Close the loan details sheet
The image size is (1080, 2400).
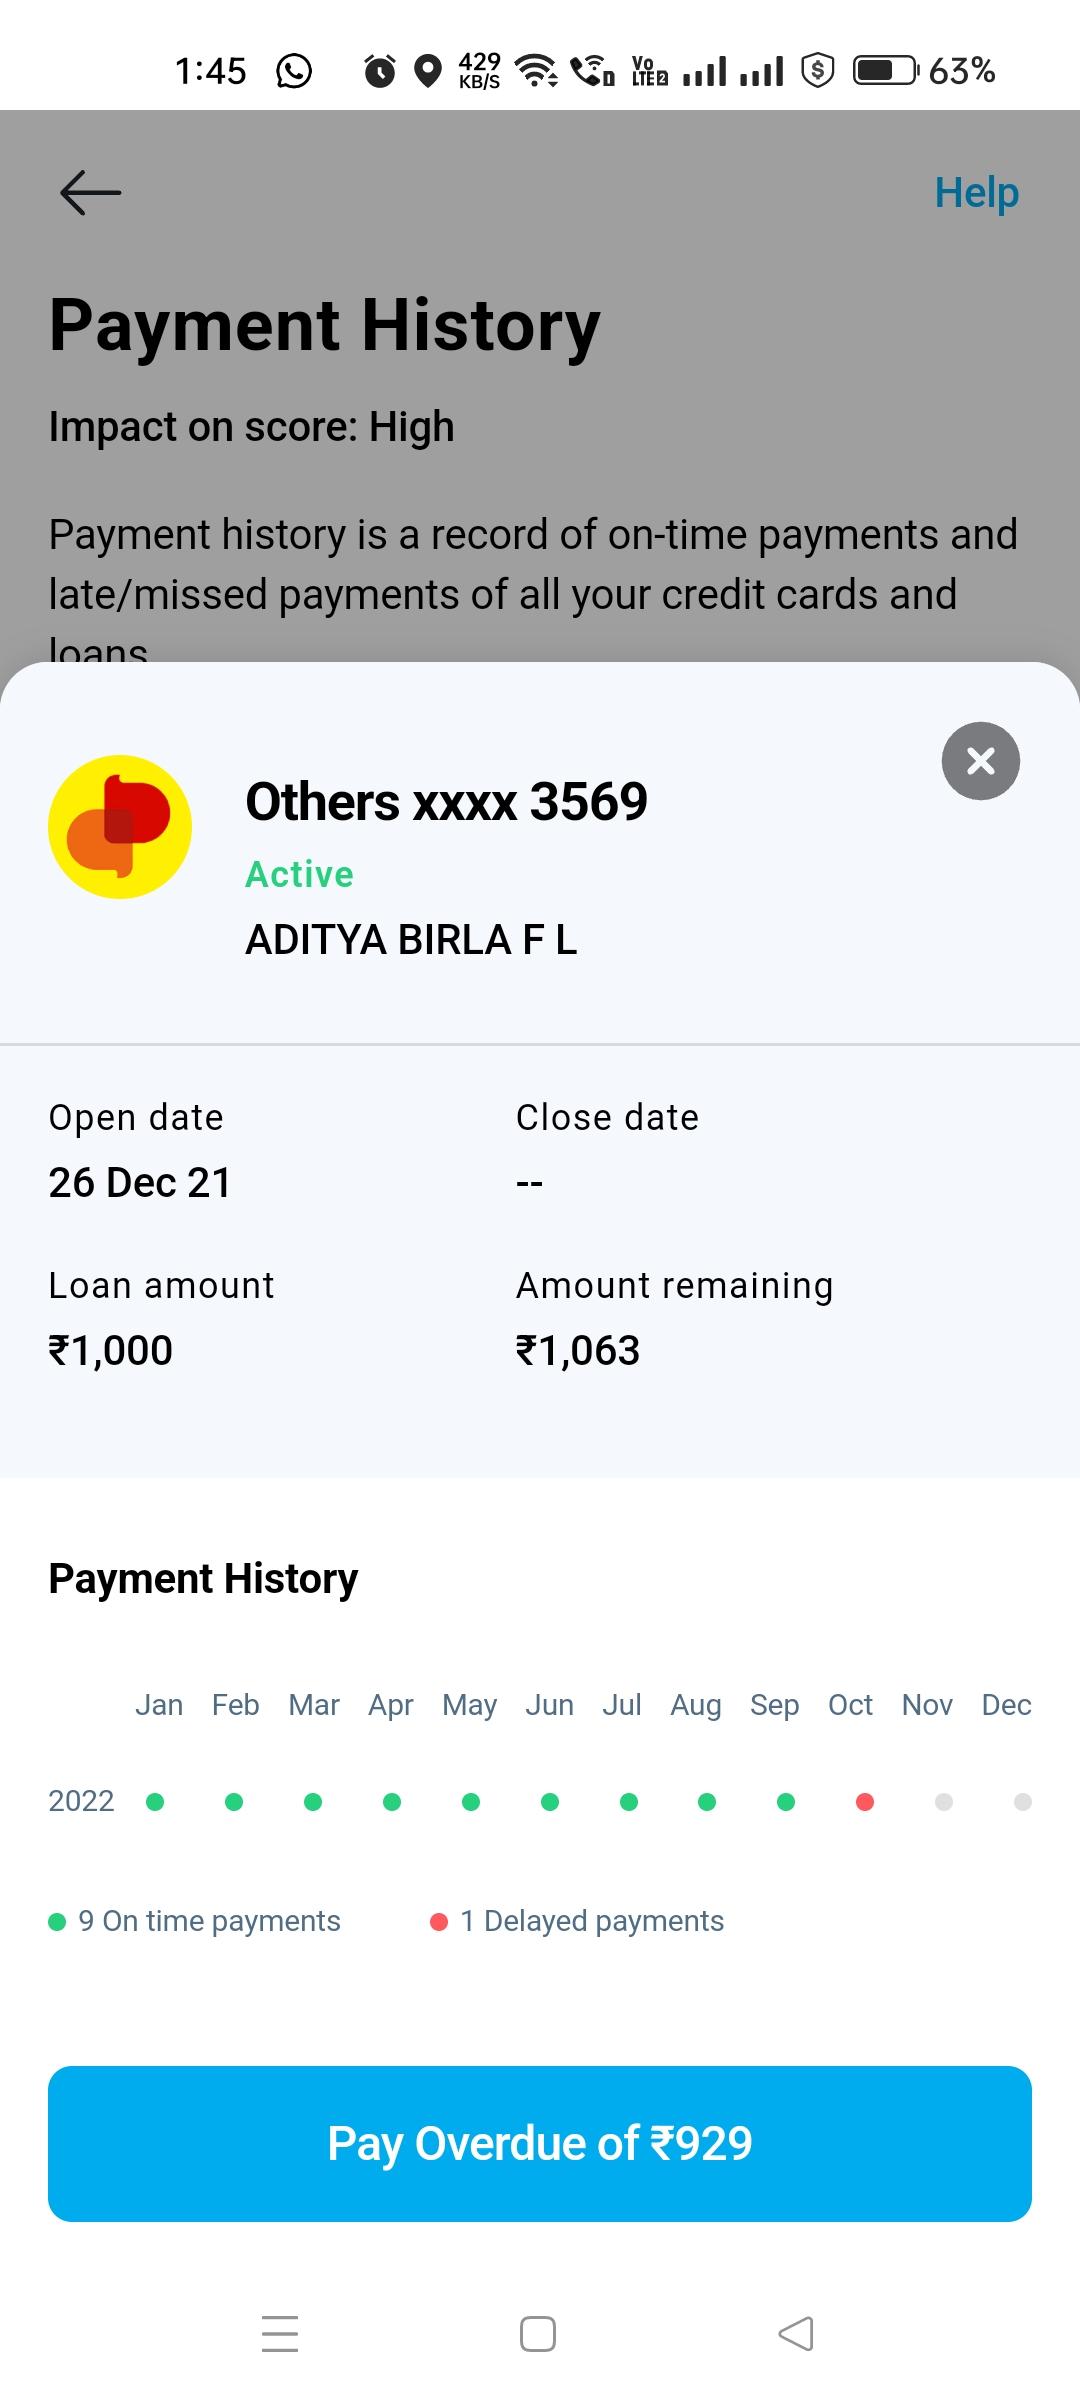pos(980,761)
